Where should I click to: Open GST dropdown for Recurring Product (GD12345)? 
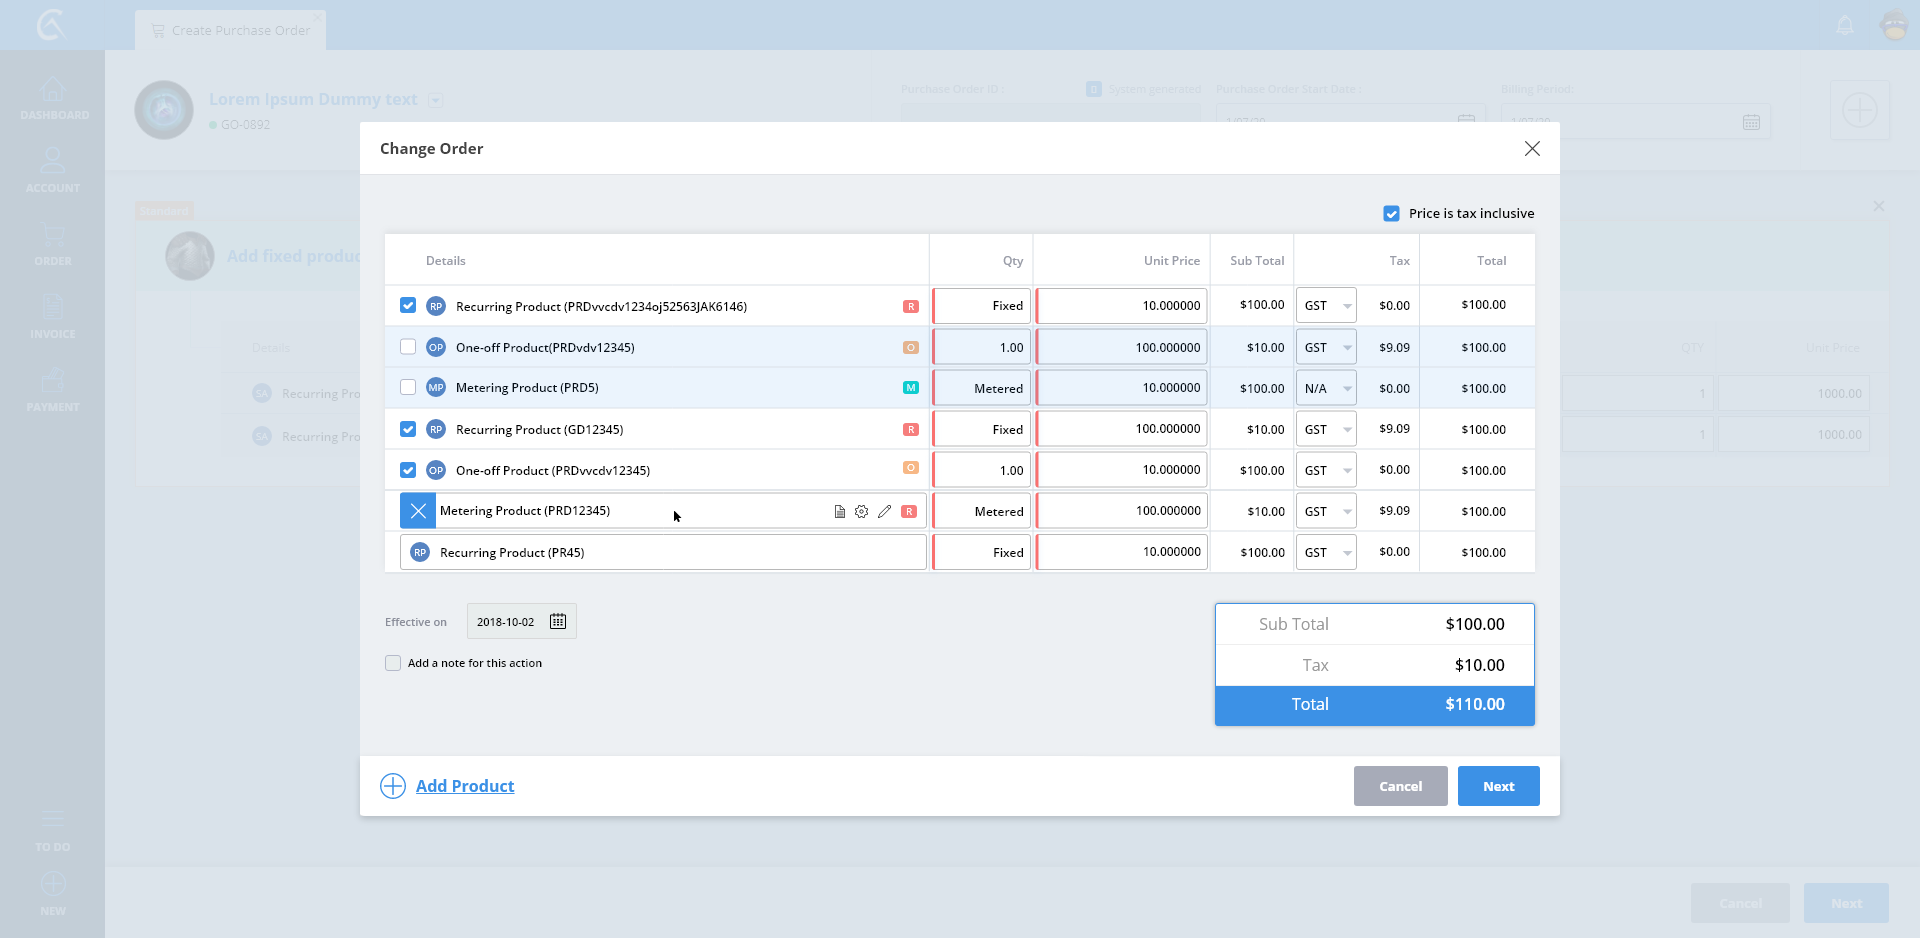(x=1326, y=430)
